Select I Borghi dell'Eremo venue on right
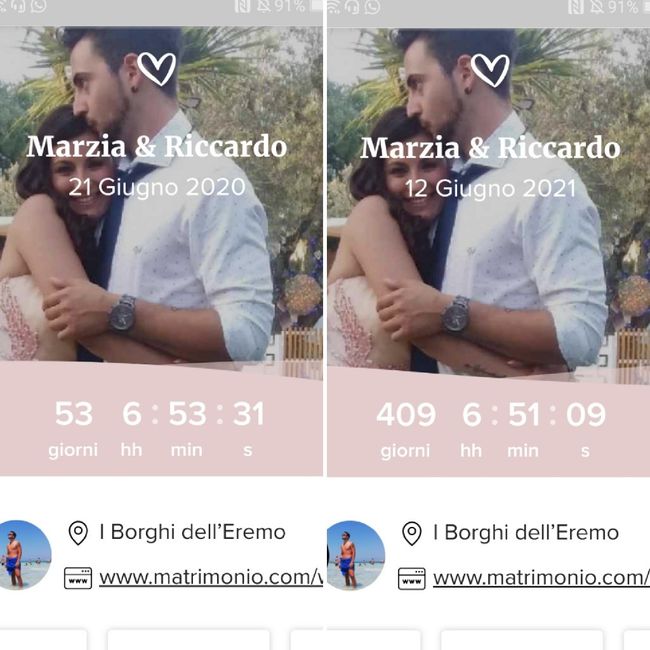The image size is (650, 650). point(526,533)
